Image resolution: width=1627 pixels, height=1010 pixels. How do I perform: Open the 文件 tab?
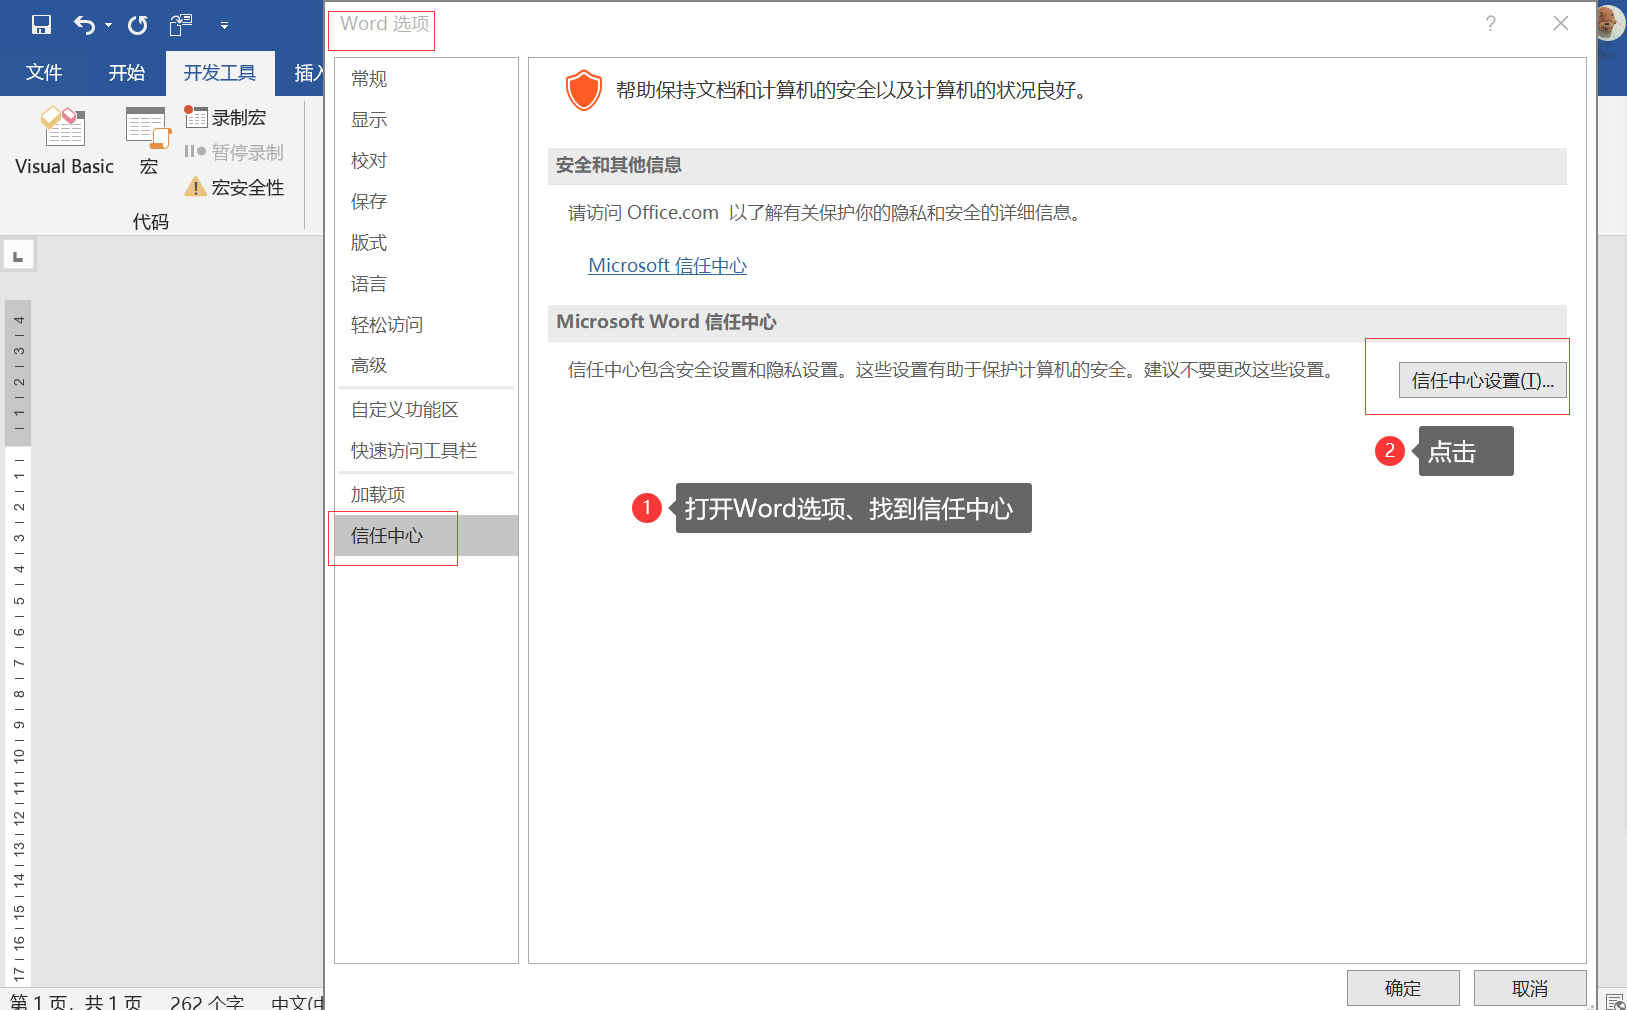point(44,73)
